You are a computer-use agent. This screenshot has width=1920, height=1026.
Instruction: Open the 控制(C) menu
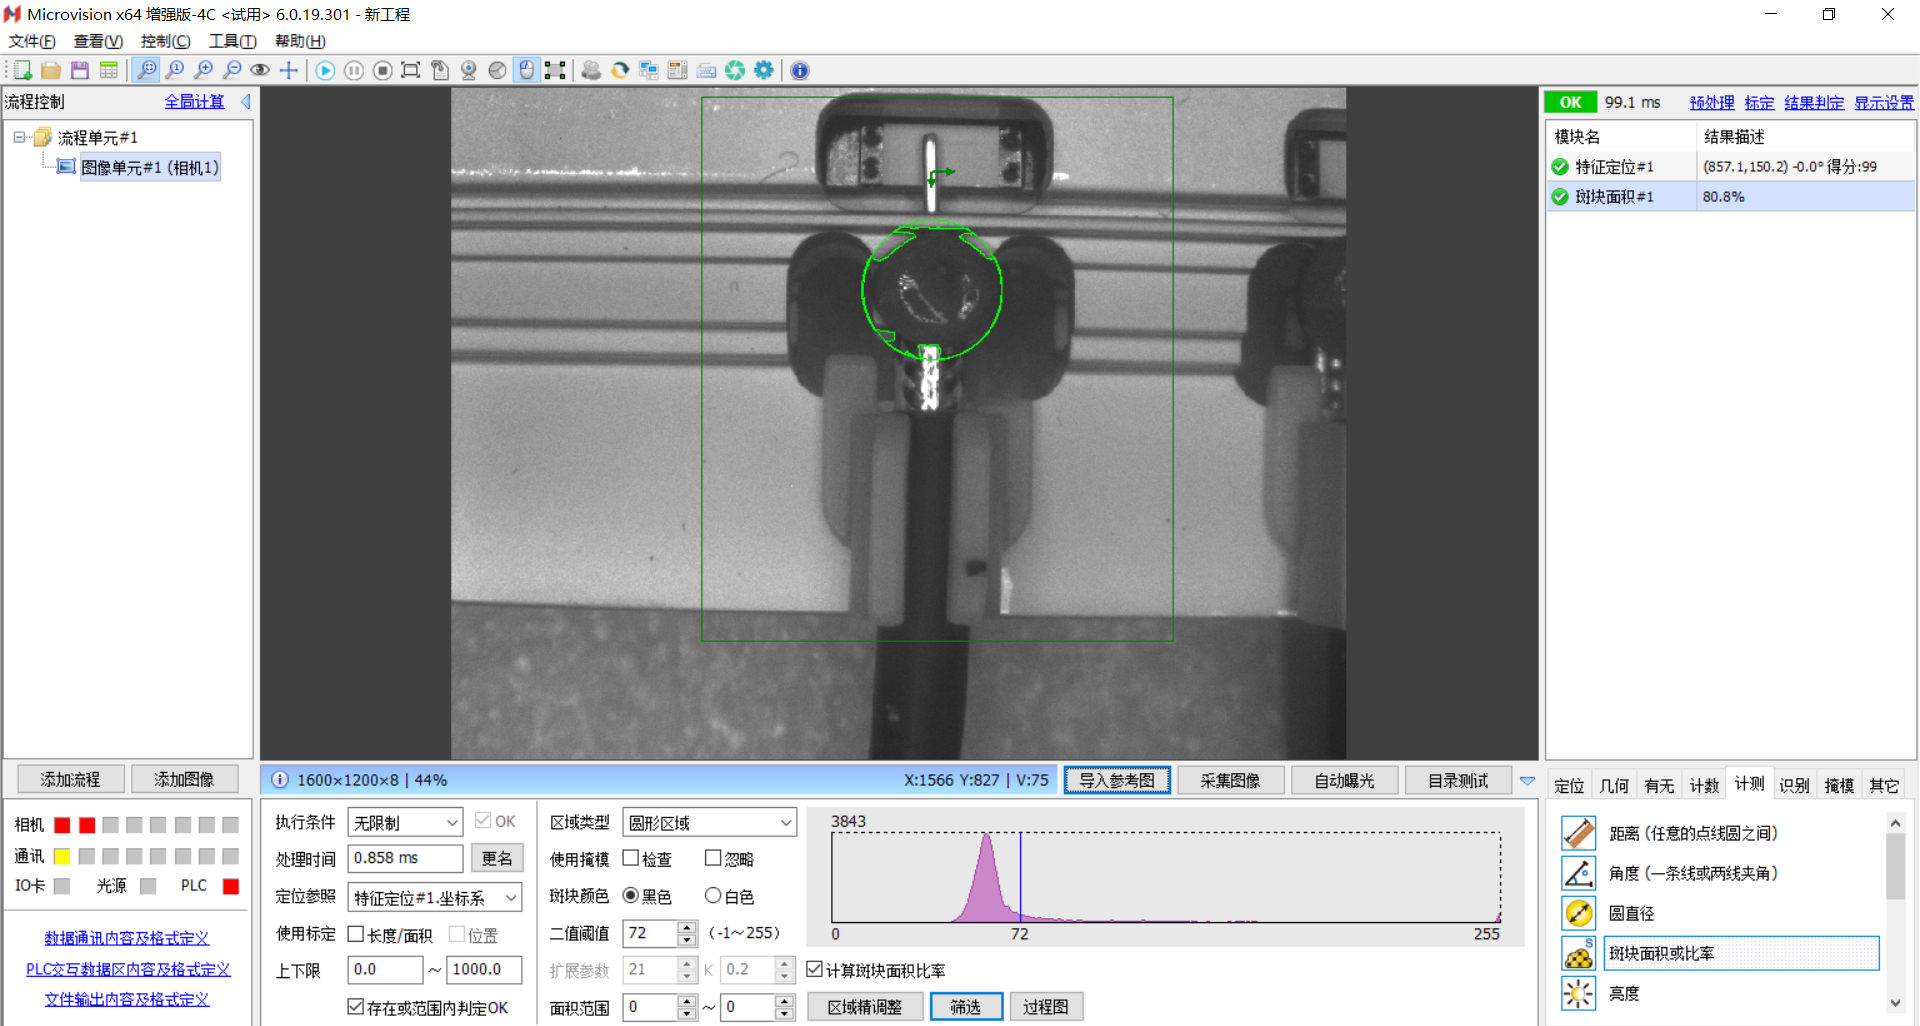point(165,41)
